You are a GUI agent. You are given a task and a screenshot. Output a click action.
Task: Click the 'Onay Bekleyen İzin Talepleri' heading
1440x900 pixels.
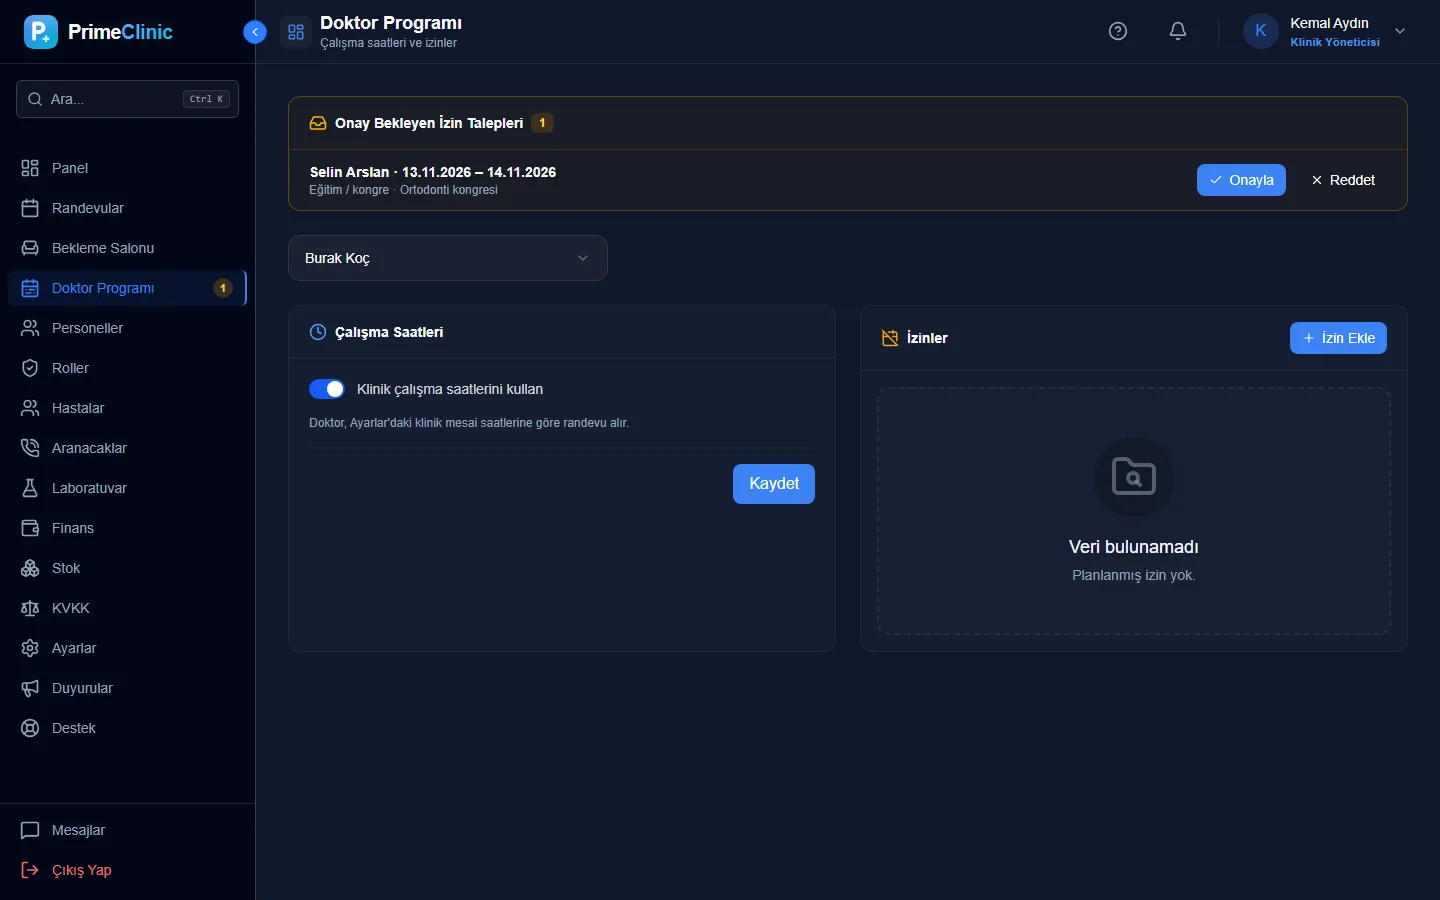click(x=429, y=123)
